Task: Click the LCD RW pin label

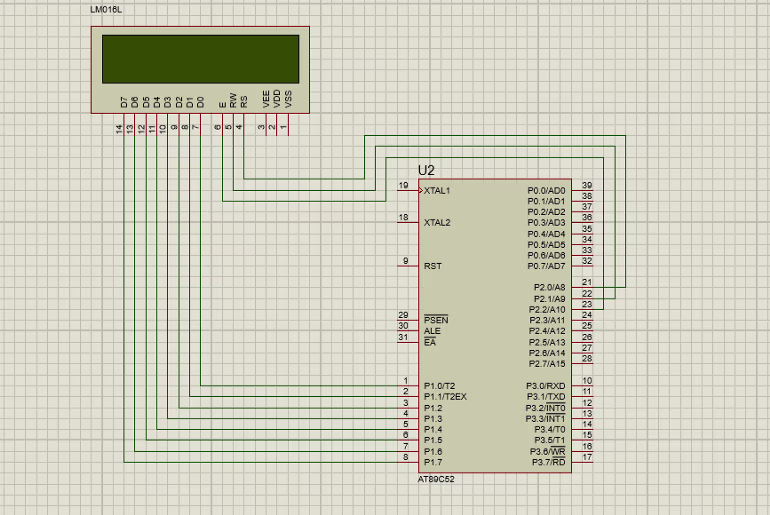Action: coord(233,100)
